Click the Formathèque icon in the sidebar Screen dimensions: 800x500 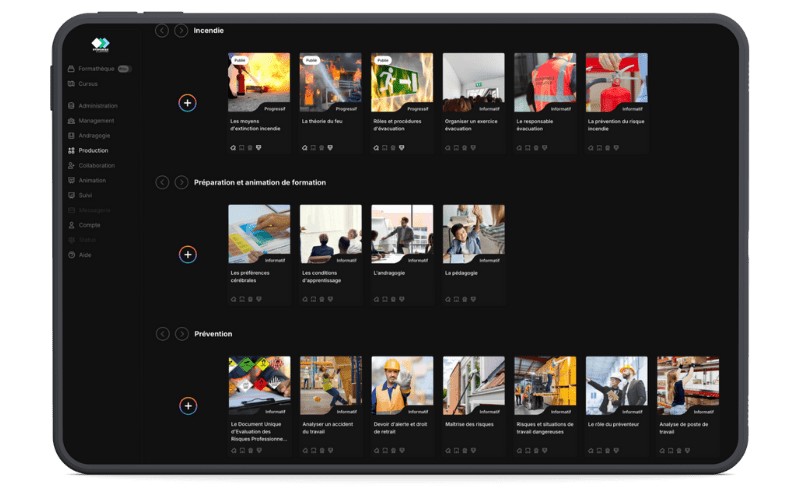point(71,69)
